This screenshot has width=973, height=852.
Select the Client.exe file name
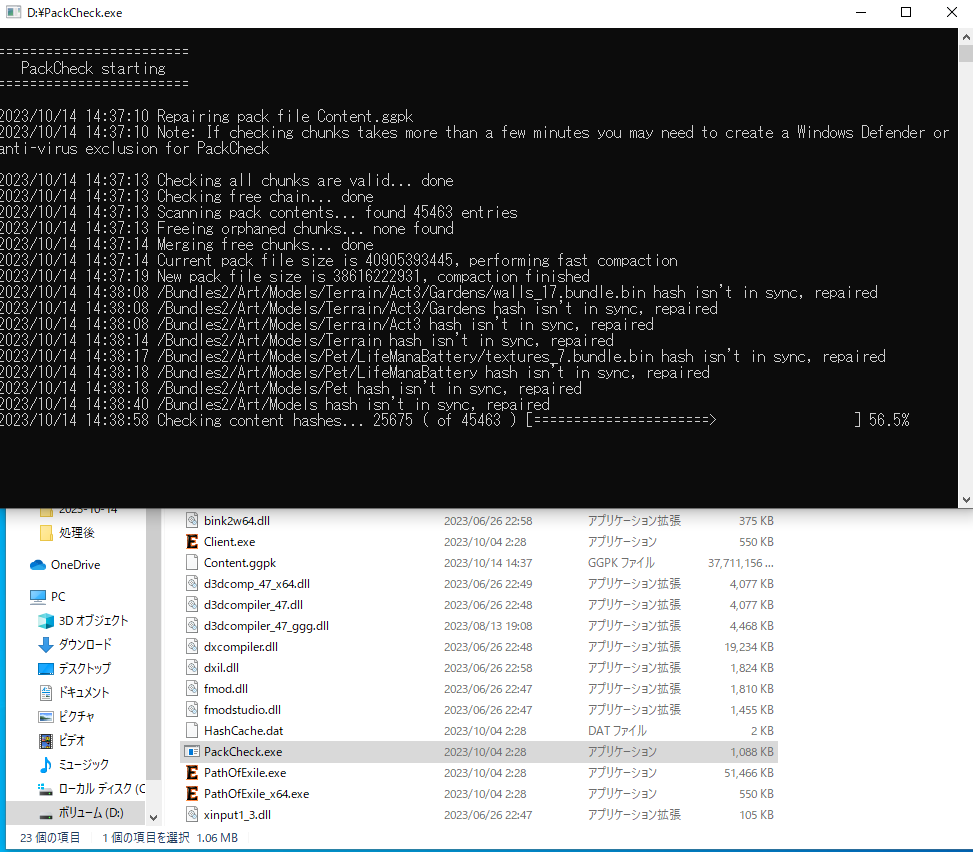click(x=230, y=542)
